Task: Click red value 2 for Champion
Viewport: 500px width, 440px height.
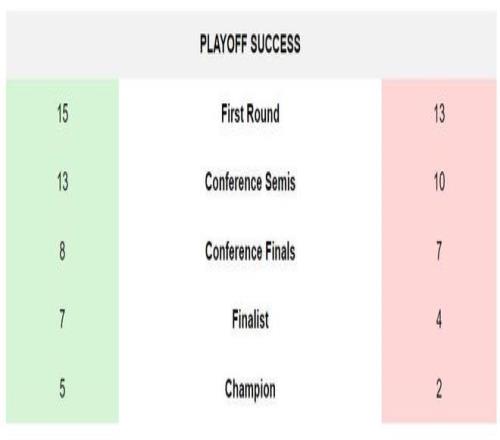Action: (439, 389)
